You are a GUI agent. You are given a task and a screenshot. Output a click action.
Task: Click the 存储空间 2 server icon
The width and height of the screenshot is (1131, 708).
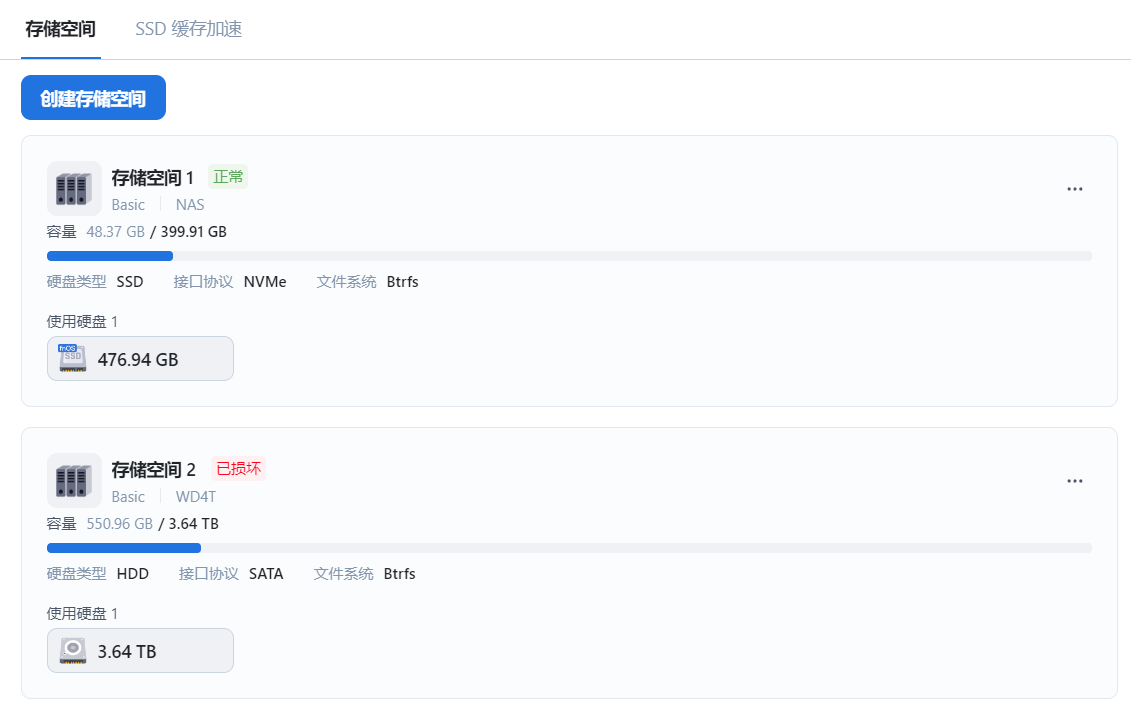click(x=74, y=480)
